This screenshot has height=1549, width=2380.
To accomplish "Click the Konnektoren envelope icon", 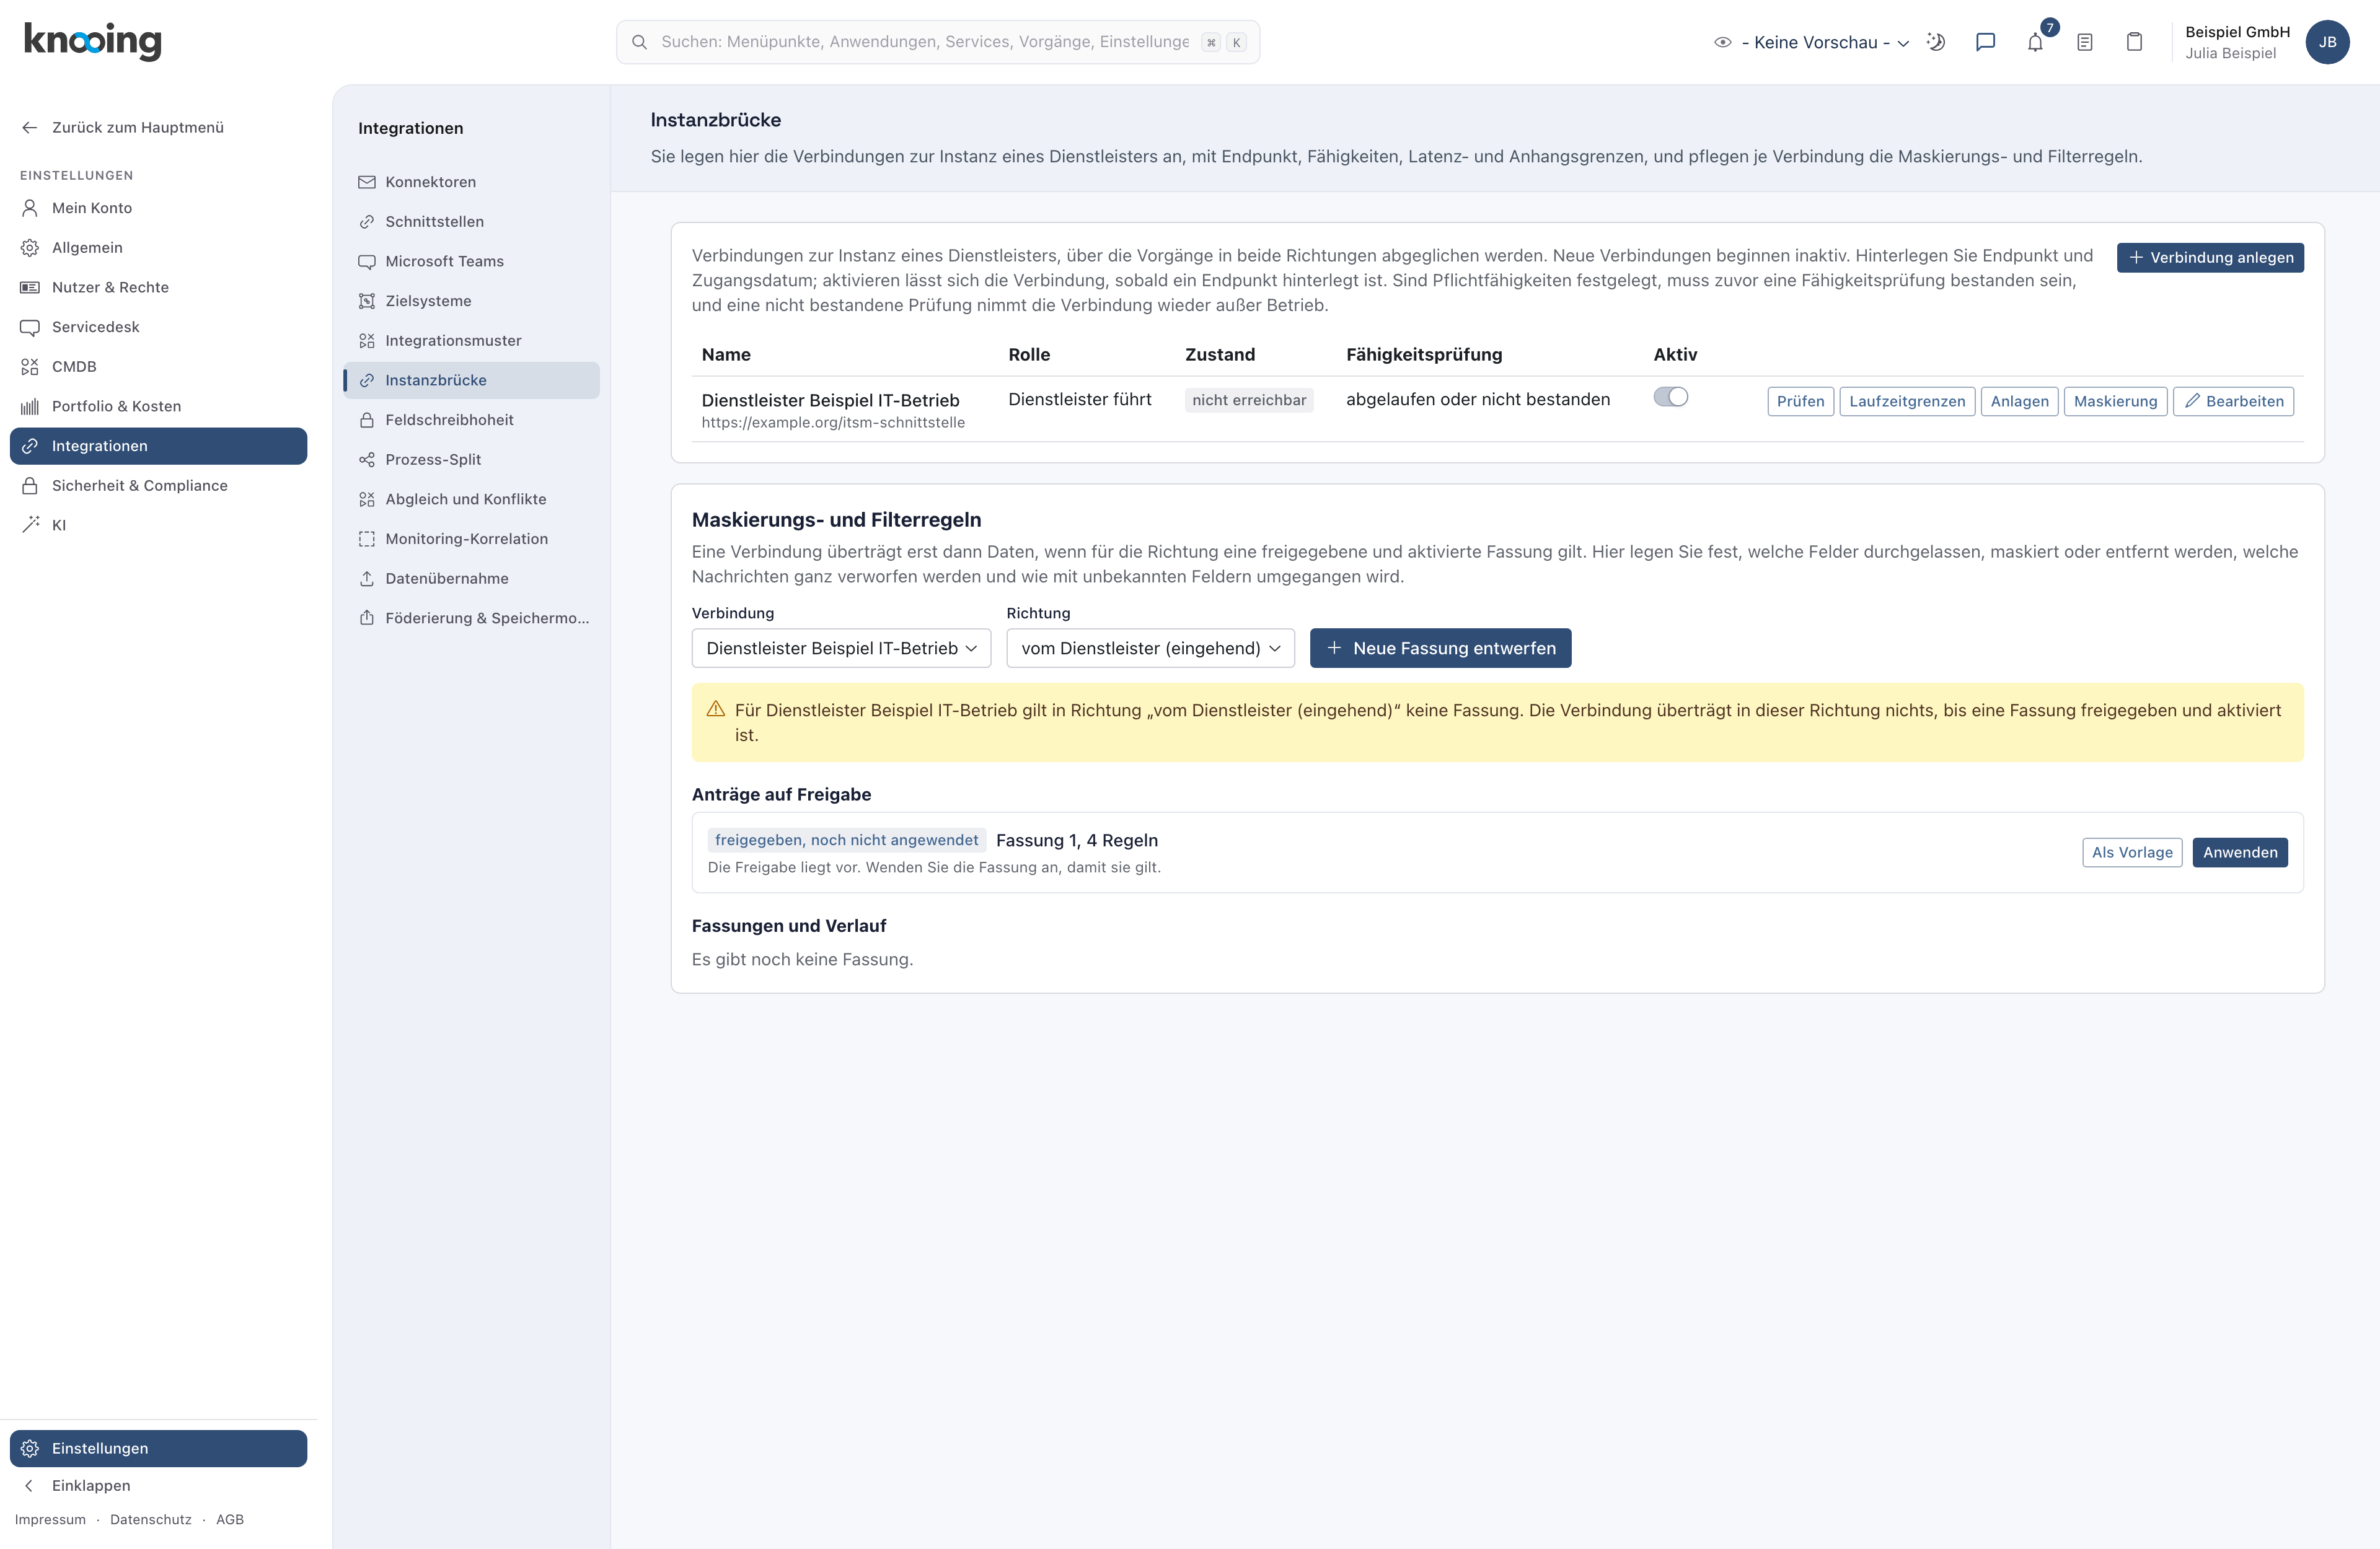I will click(x=367, y=182).
